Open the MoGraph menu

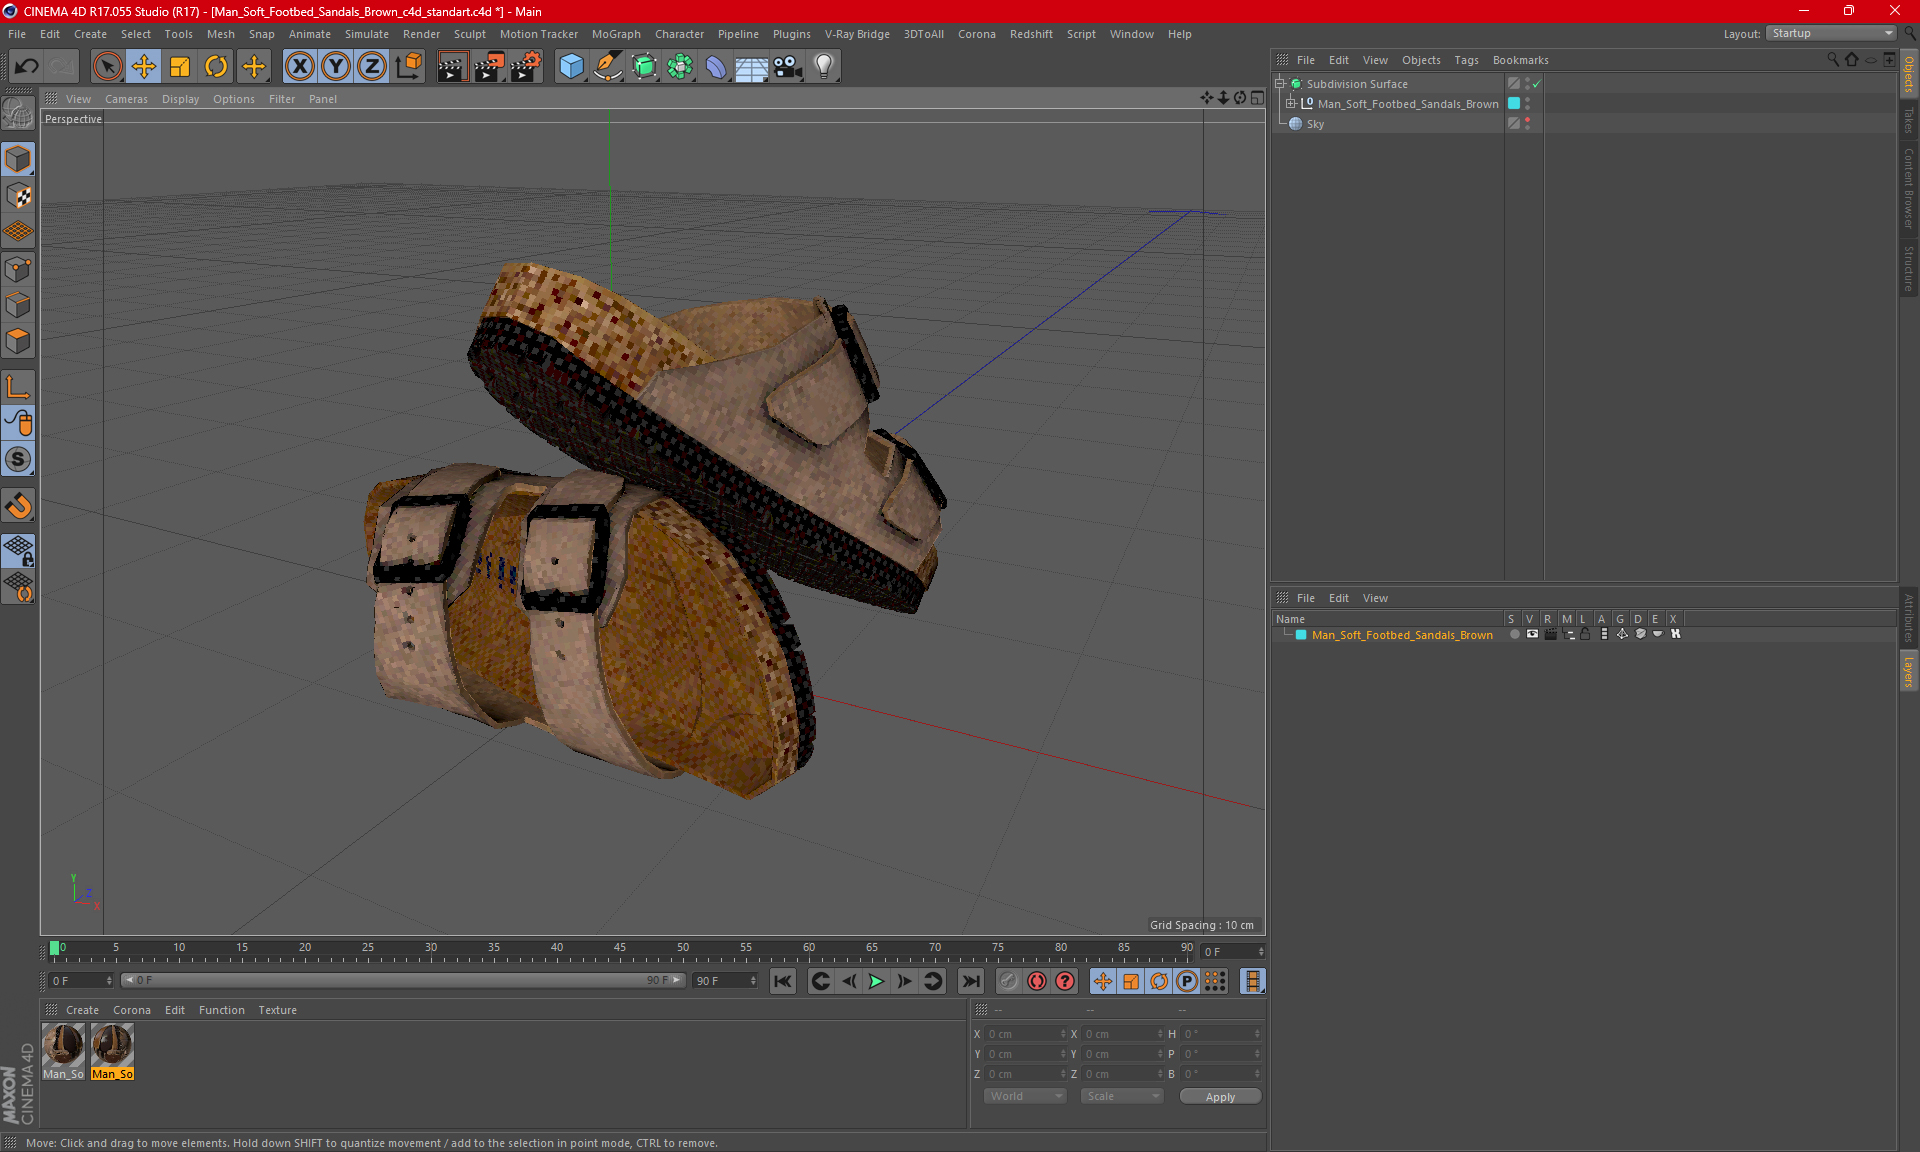pyautogui.click(x=615, y=34)
